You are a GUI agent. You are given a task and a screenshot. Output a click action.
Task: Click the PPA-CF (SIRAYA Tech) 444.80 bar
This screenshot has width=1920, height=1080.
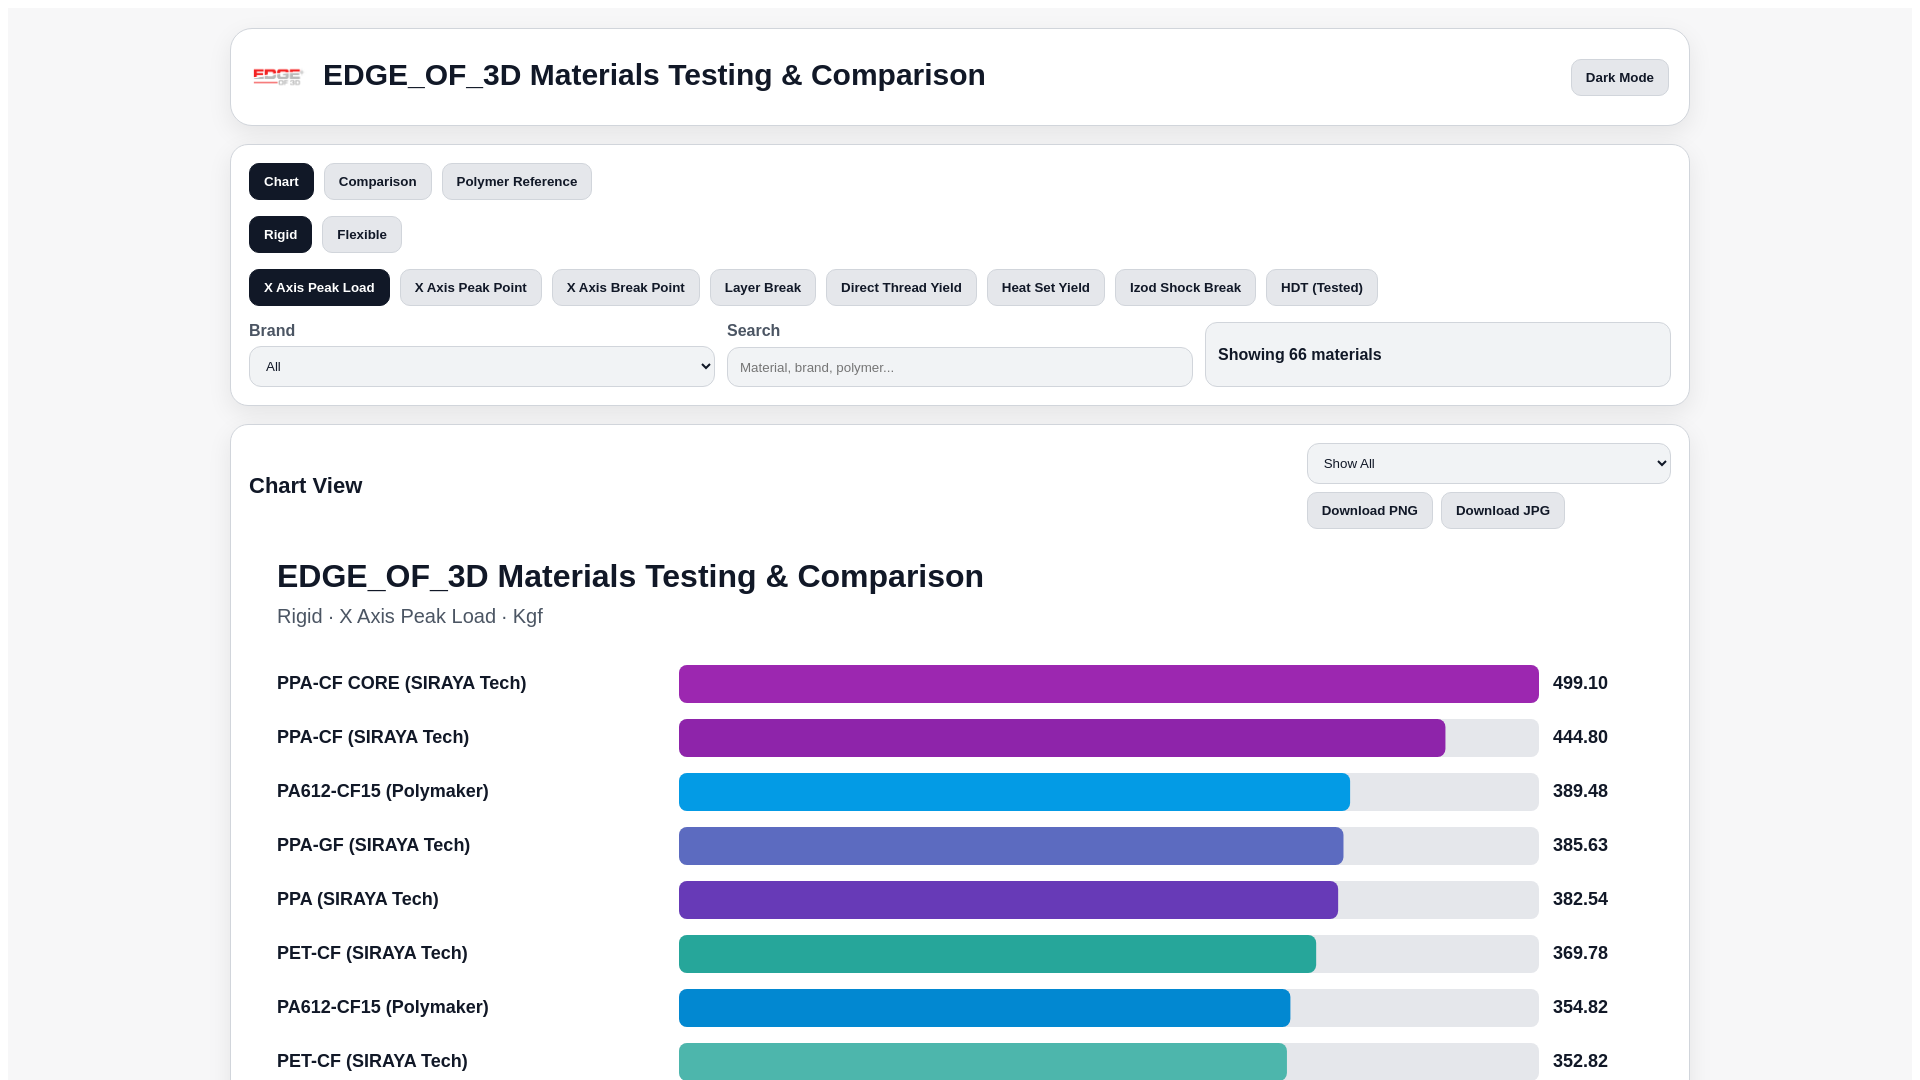[x=1062, y=738]
